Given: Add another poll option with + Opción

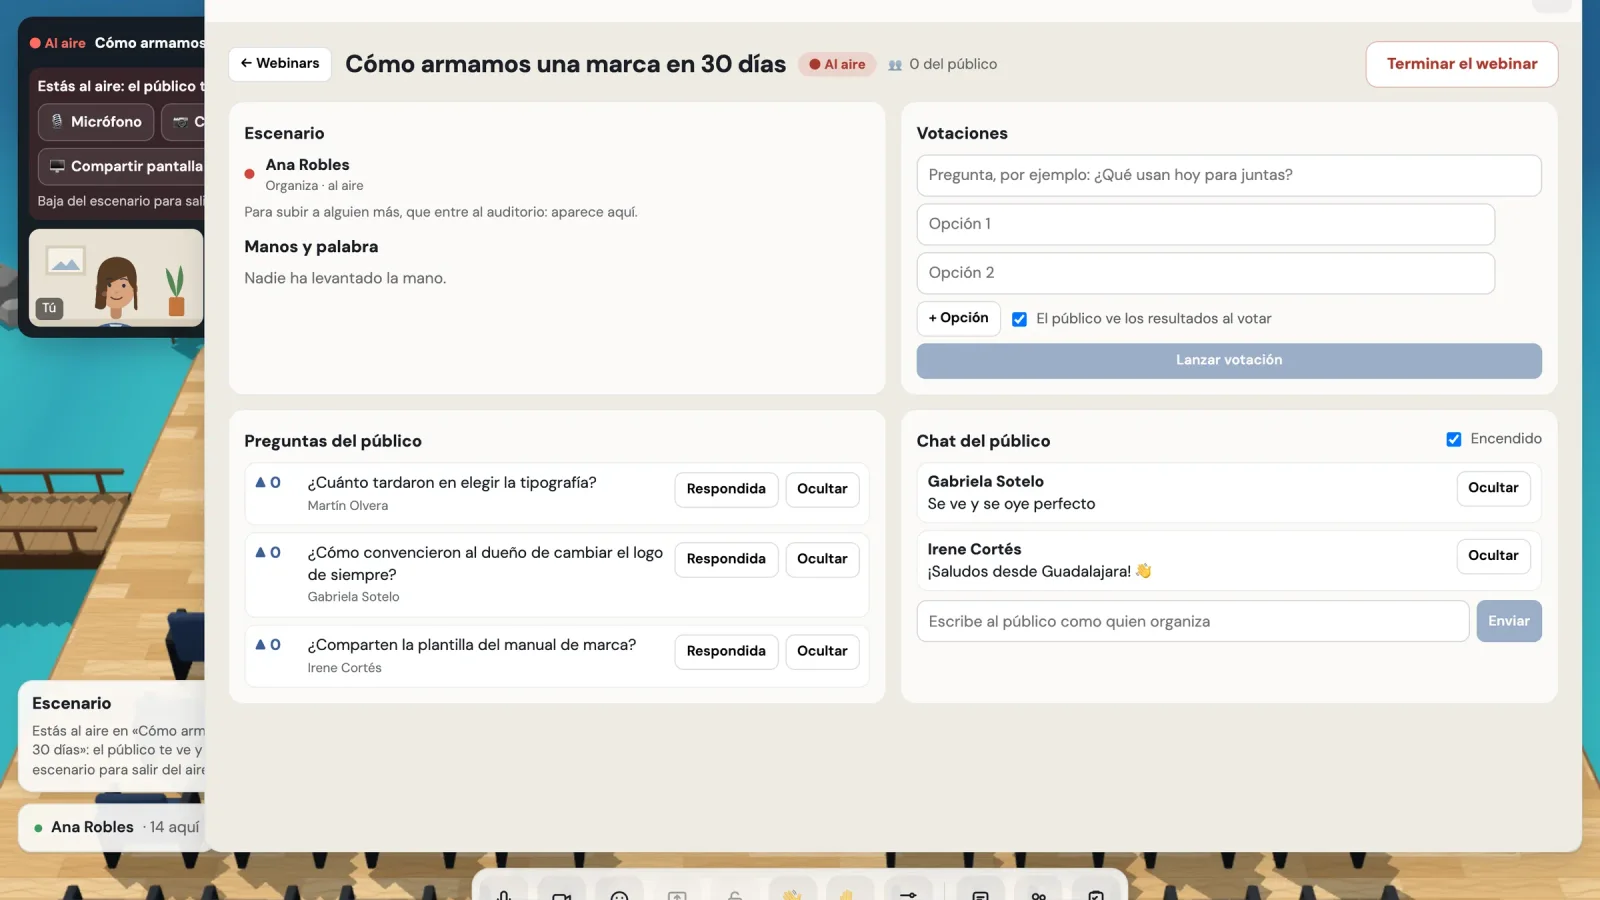Looking at the screenshot, I should click(x=958, y=318).
